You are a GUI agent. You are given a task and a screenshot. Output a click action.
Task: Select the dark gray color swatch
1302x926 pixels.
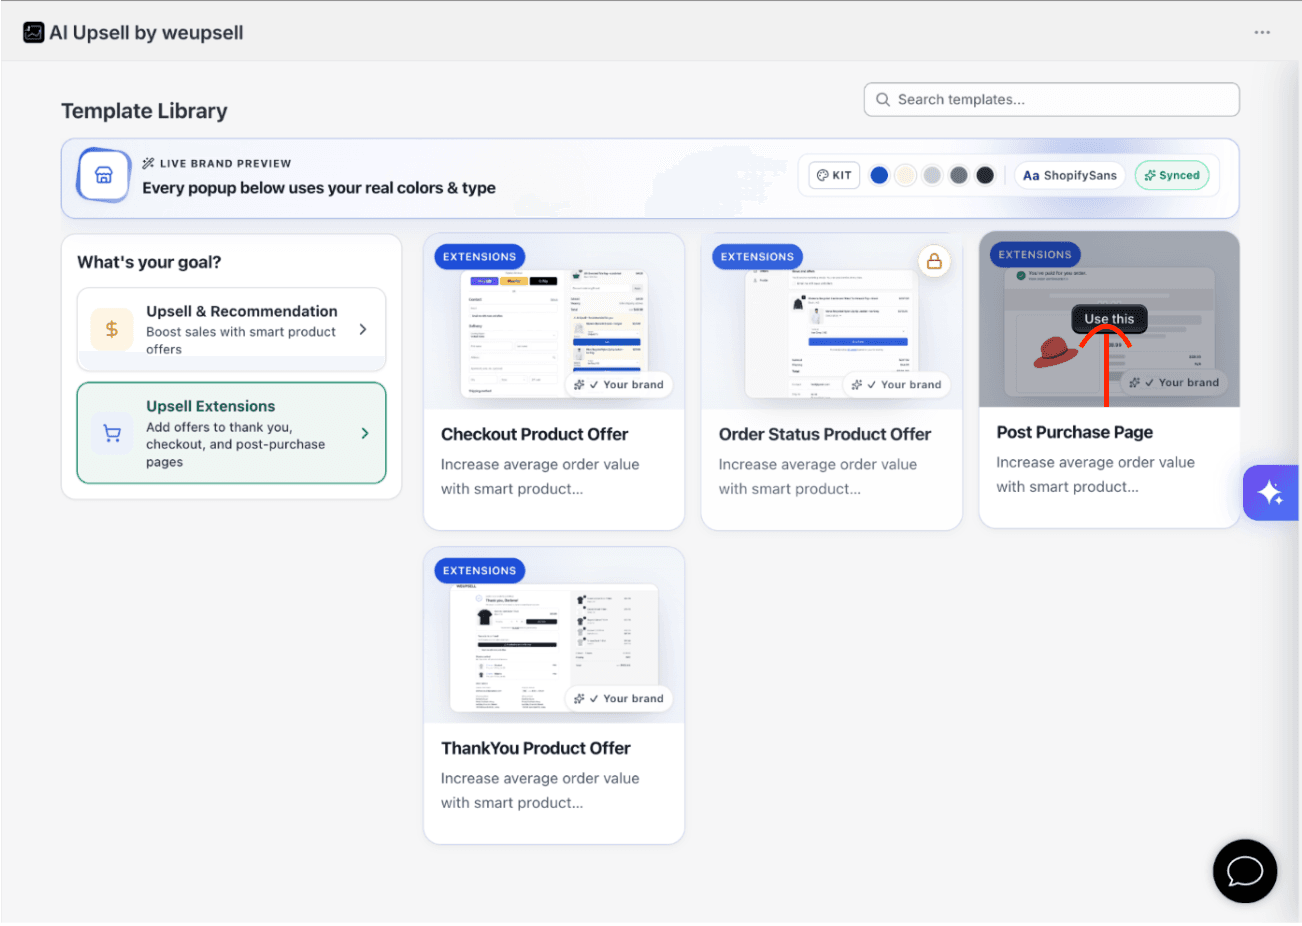(959, 175)
